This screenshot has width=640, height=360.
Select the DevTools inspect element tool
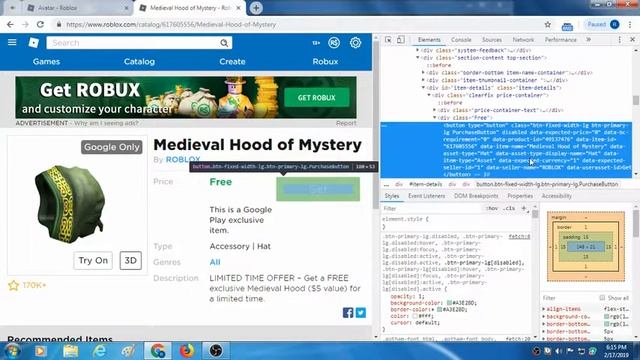(388, 40)
